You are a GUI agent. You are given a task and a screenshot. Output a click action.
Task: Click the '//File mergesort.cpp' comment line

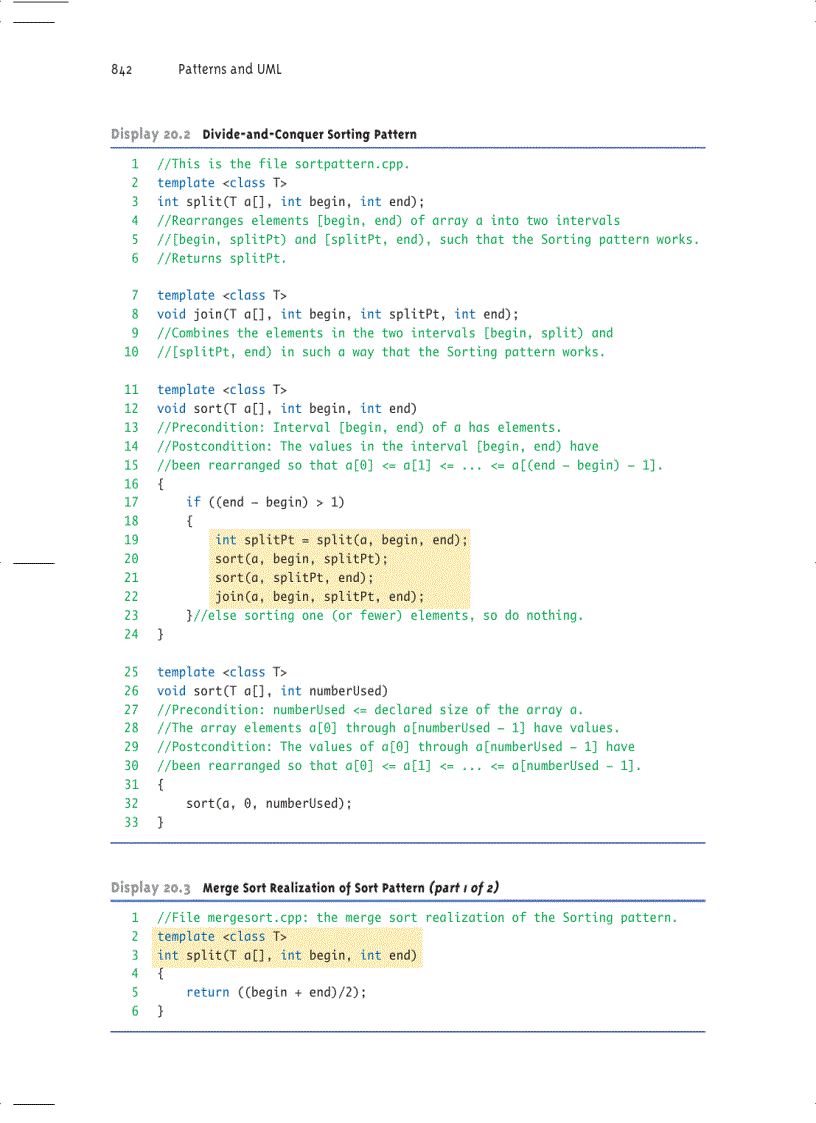(417, 917)
